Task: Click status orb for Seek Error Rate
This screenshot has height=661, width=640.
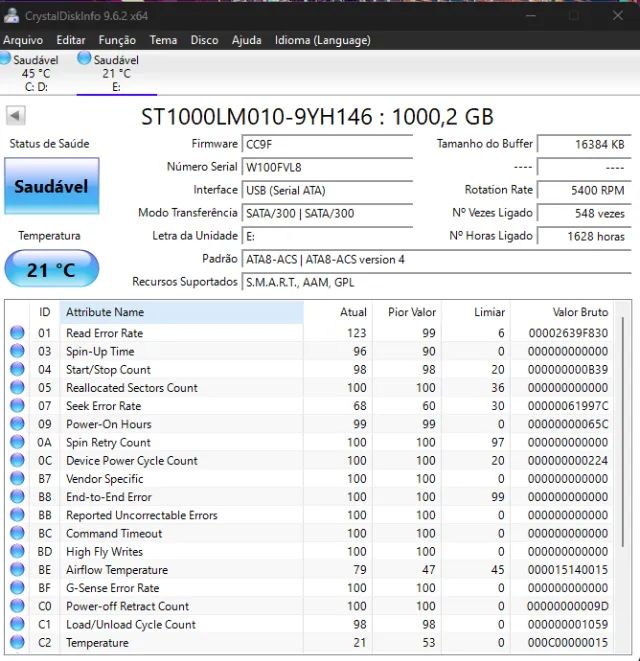Action: (17, 406)
